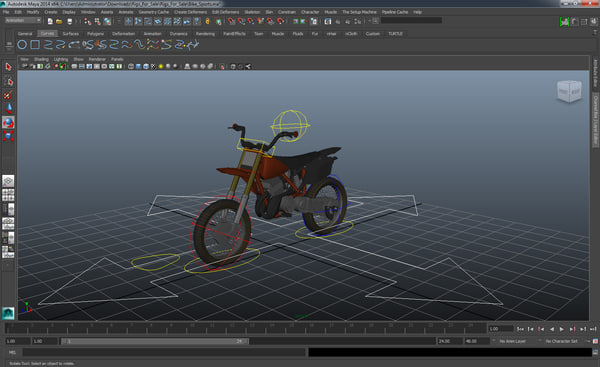Screen dimensions: 600x367
Task: Toggle select by component type icon
Action: [x=108, y=21]
